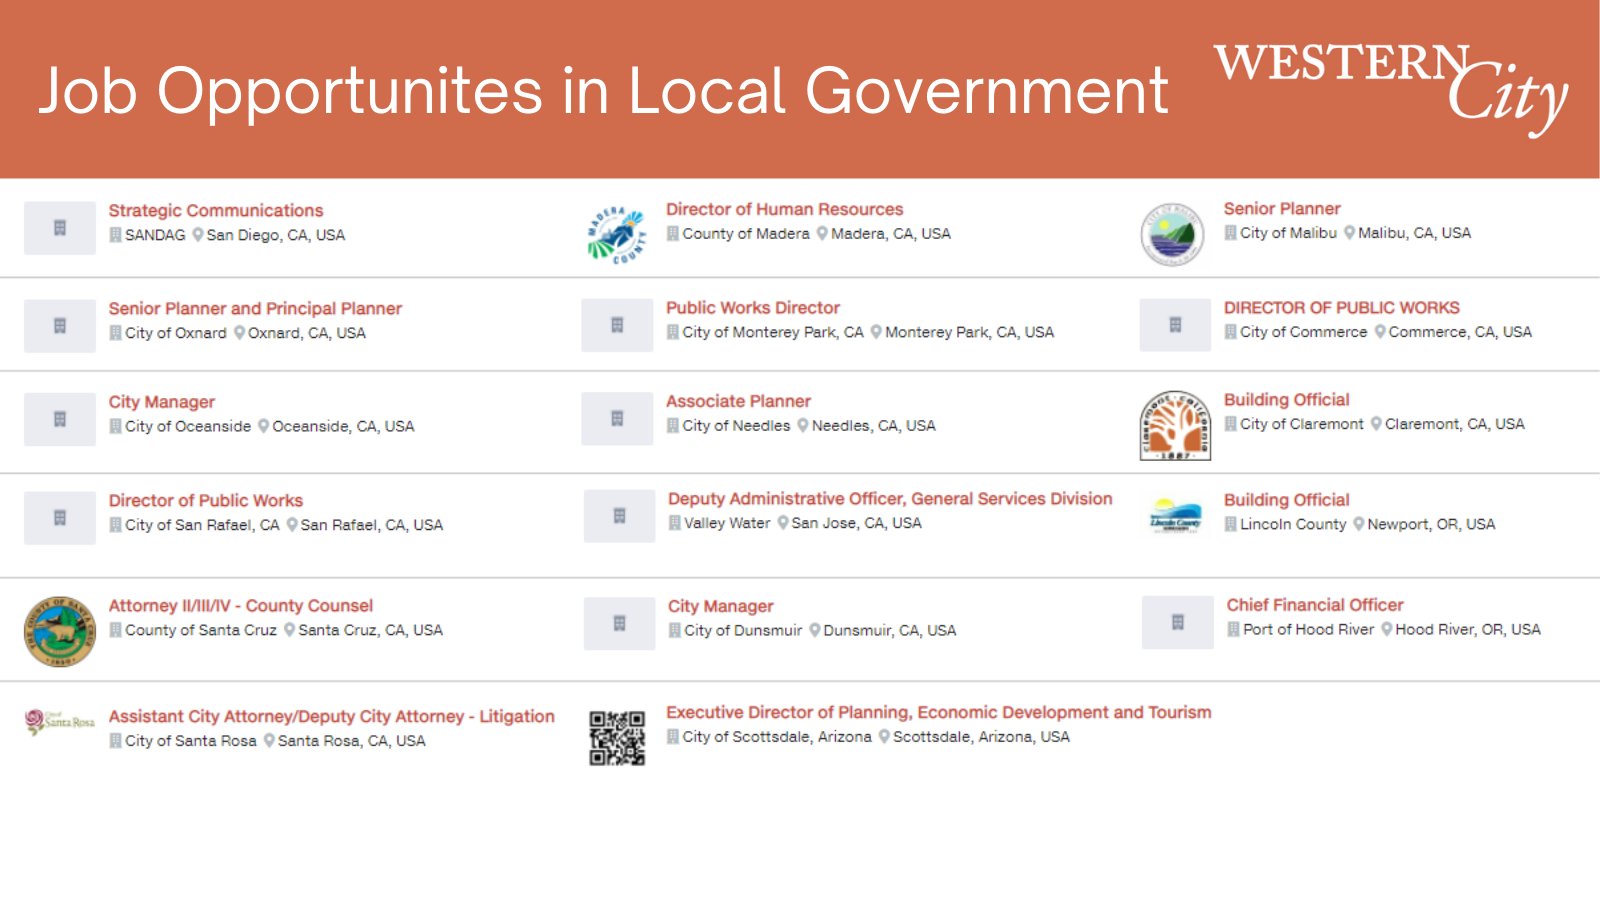Click organization icon next to SANDAG
Screen dimensions: 1600x900
tap(115, 235)
